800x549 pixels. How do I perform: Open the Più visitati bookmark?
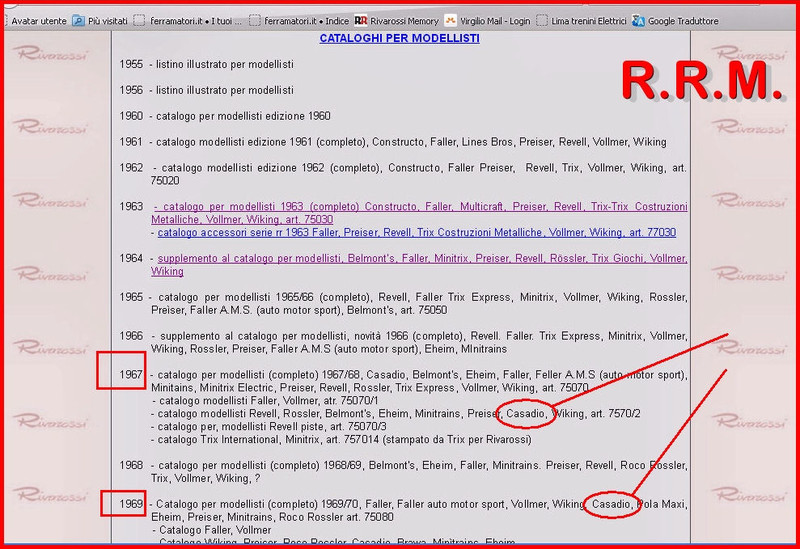point(107,21)
